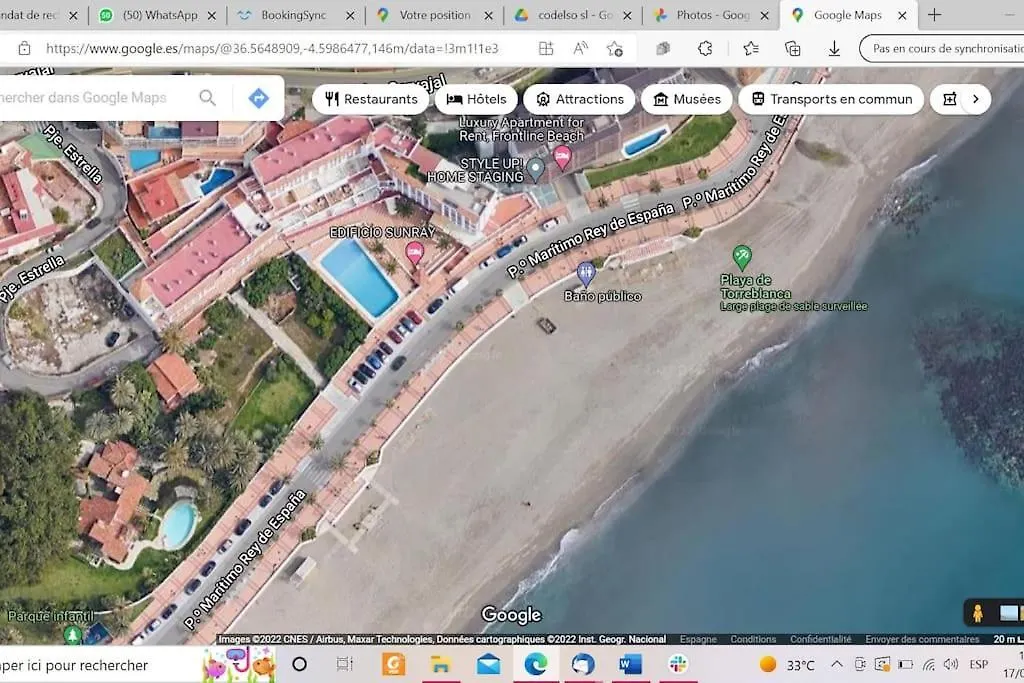
Task: Open the Espagne link in map footer
Action: (697, 639)
